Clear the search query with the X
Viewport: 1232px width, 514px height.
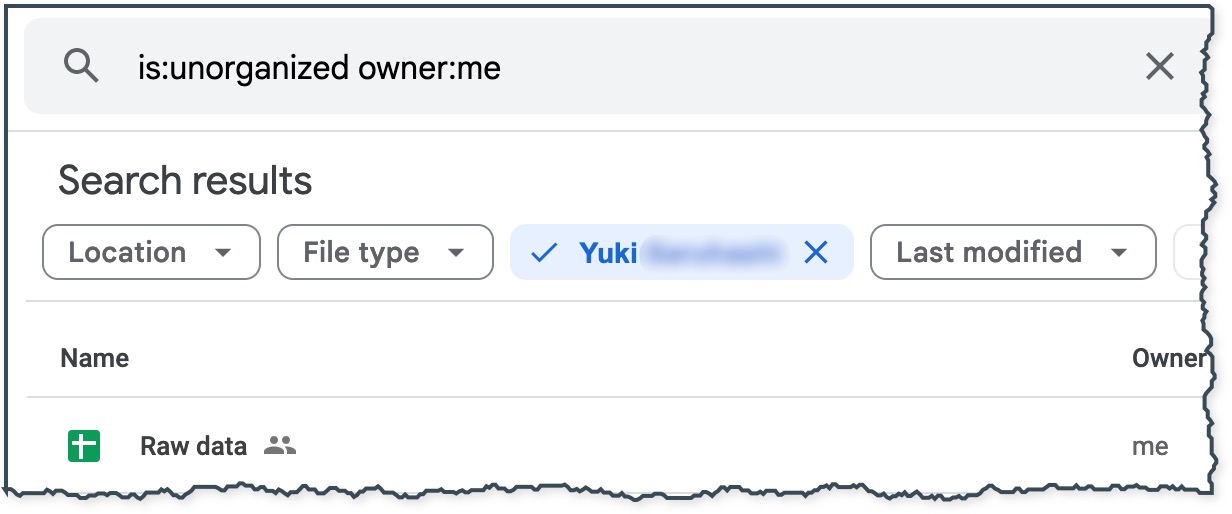(1159, 67)
